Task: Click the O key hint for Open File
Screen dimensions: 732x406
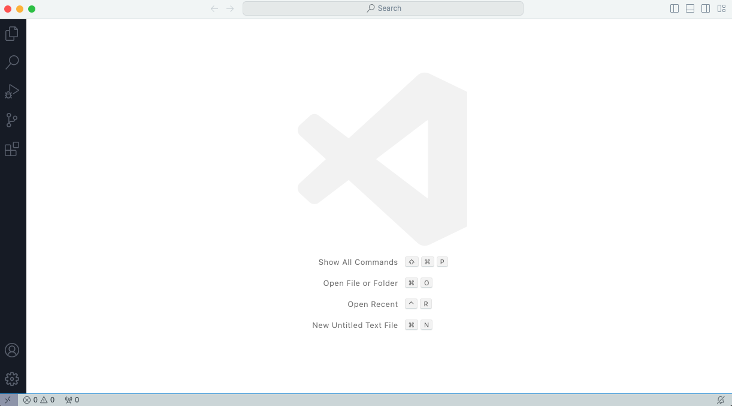Action: (x=426, y=283)
